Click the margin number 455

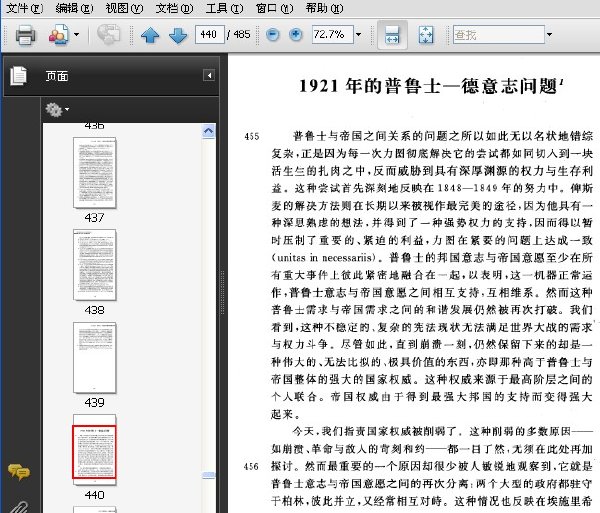pos(251,136)
